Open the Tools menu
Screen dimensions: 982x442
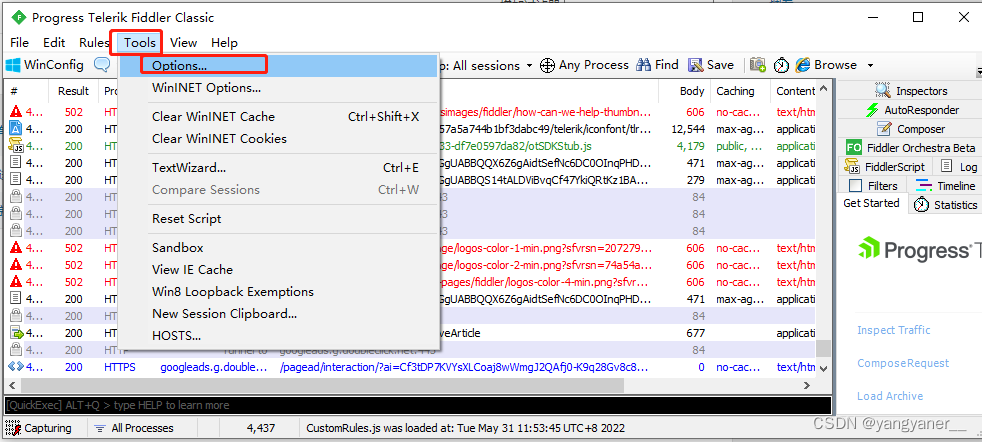pyautogui.click(x=140, y=43)
